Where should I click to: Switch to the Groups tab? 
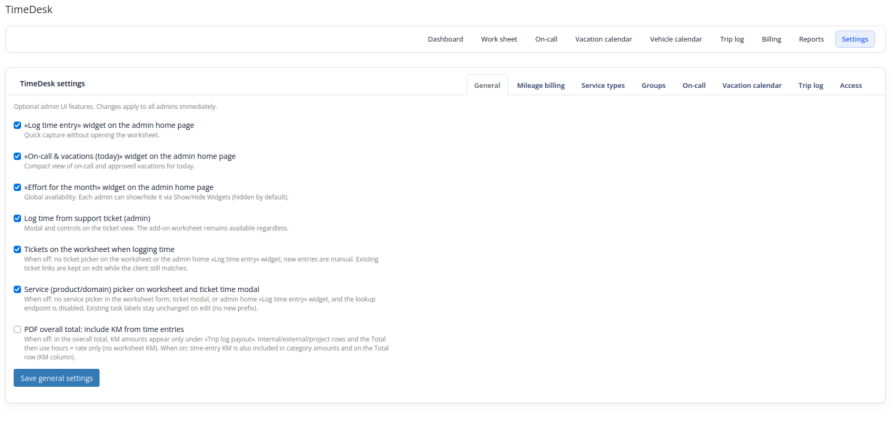654,85
